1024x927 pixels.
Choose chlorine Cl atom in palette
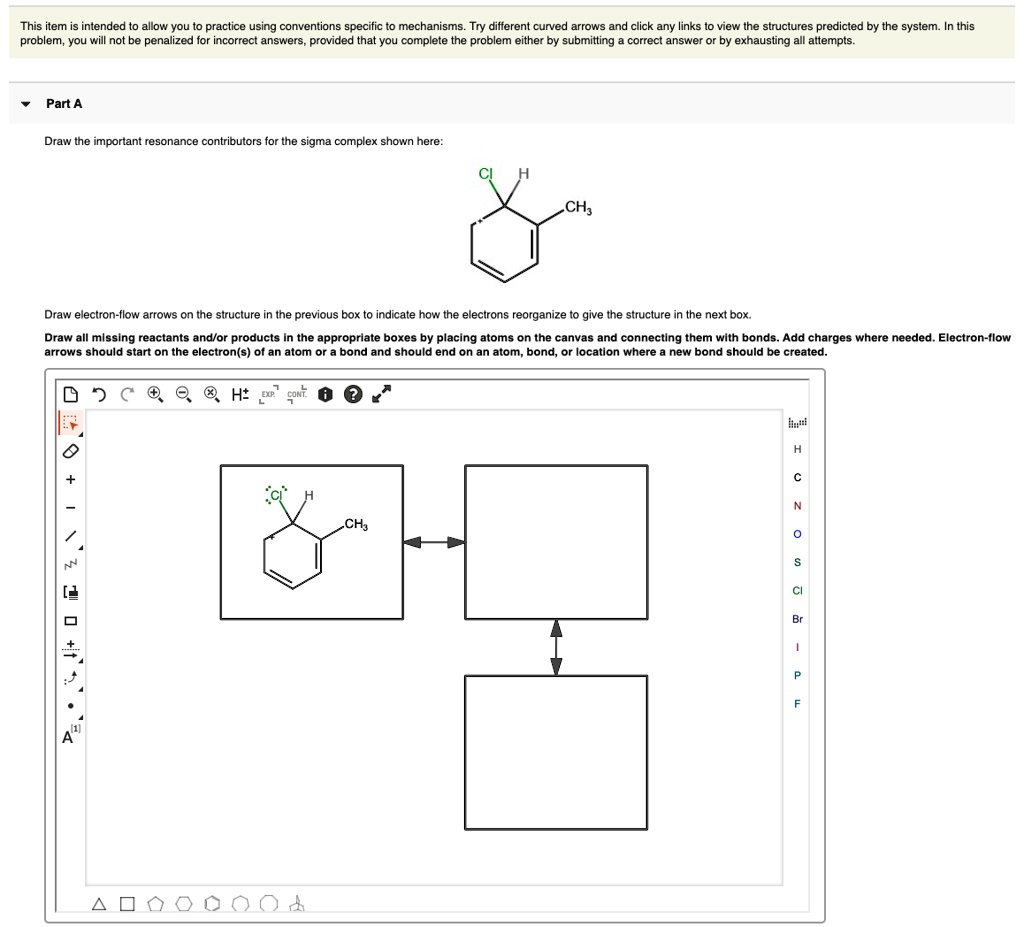coord(797,591)
